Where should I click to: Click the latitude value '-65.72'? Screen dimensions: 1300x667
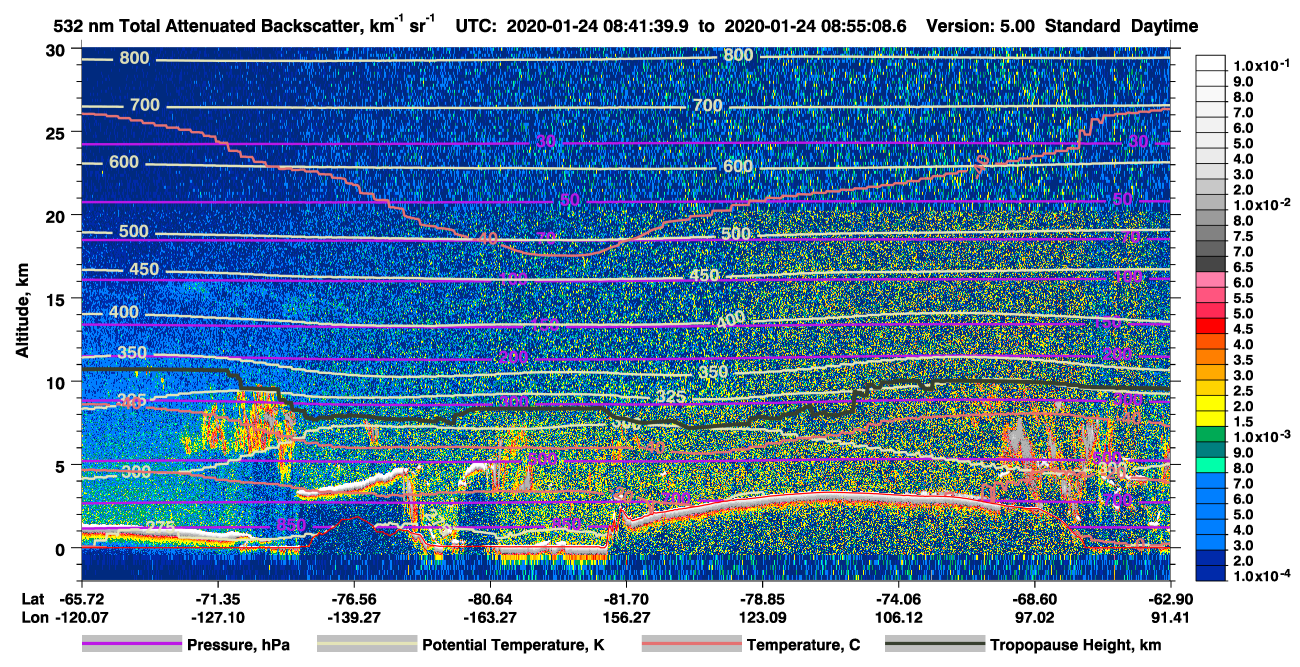click(81, 598)
